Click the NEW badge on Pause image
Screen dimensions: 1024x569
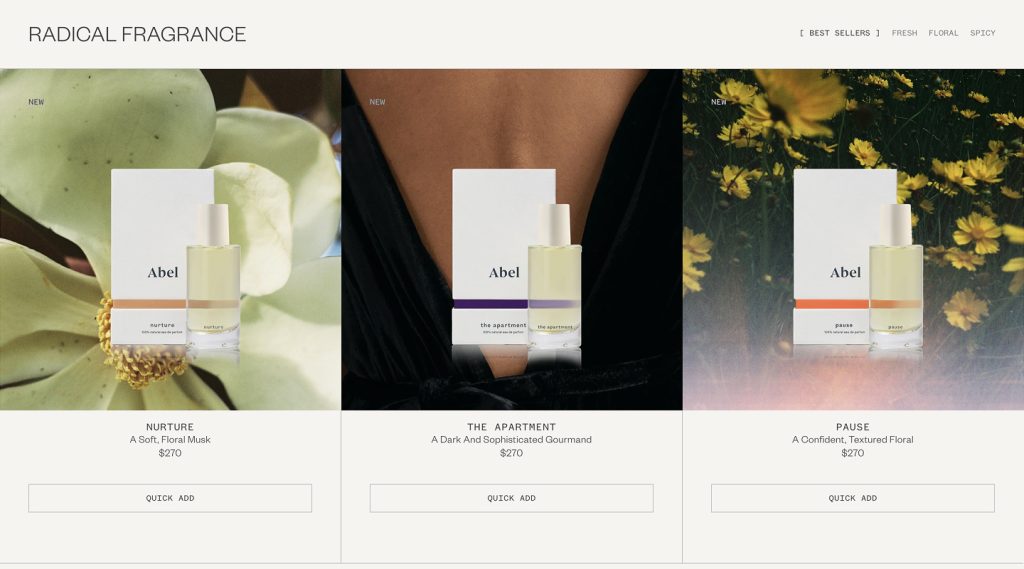tap(718, 102)
